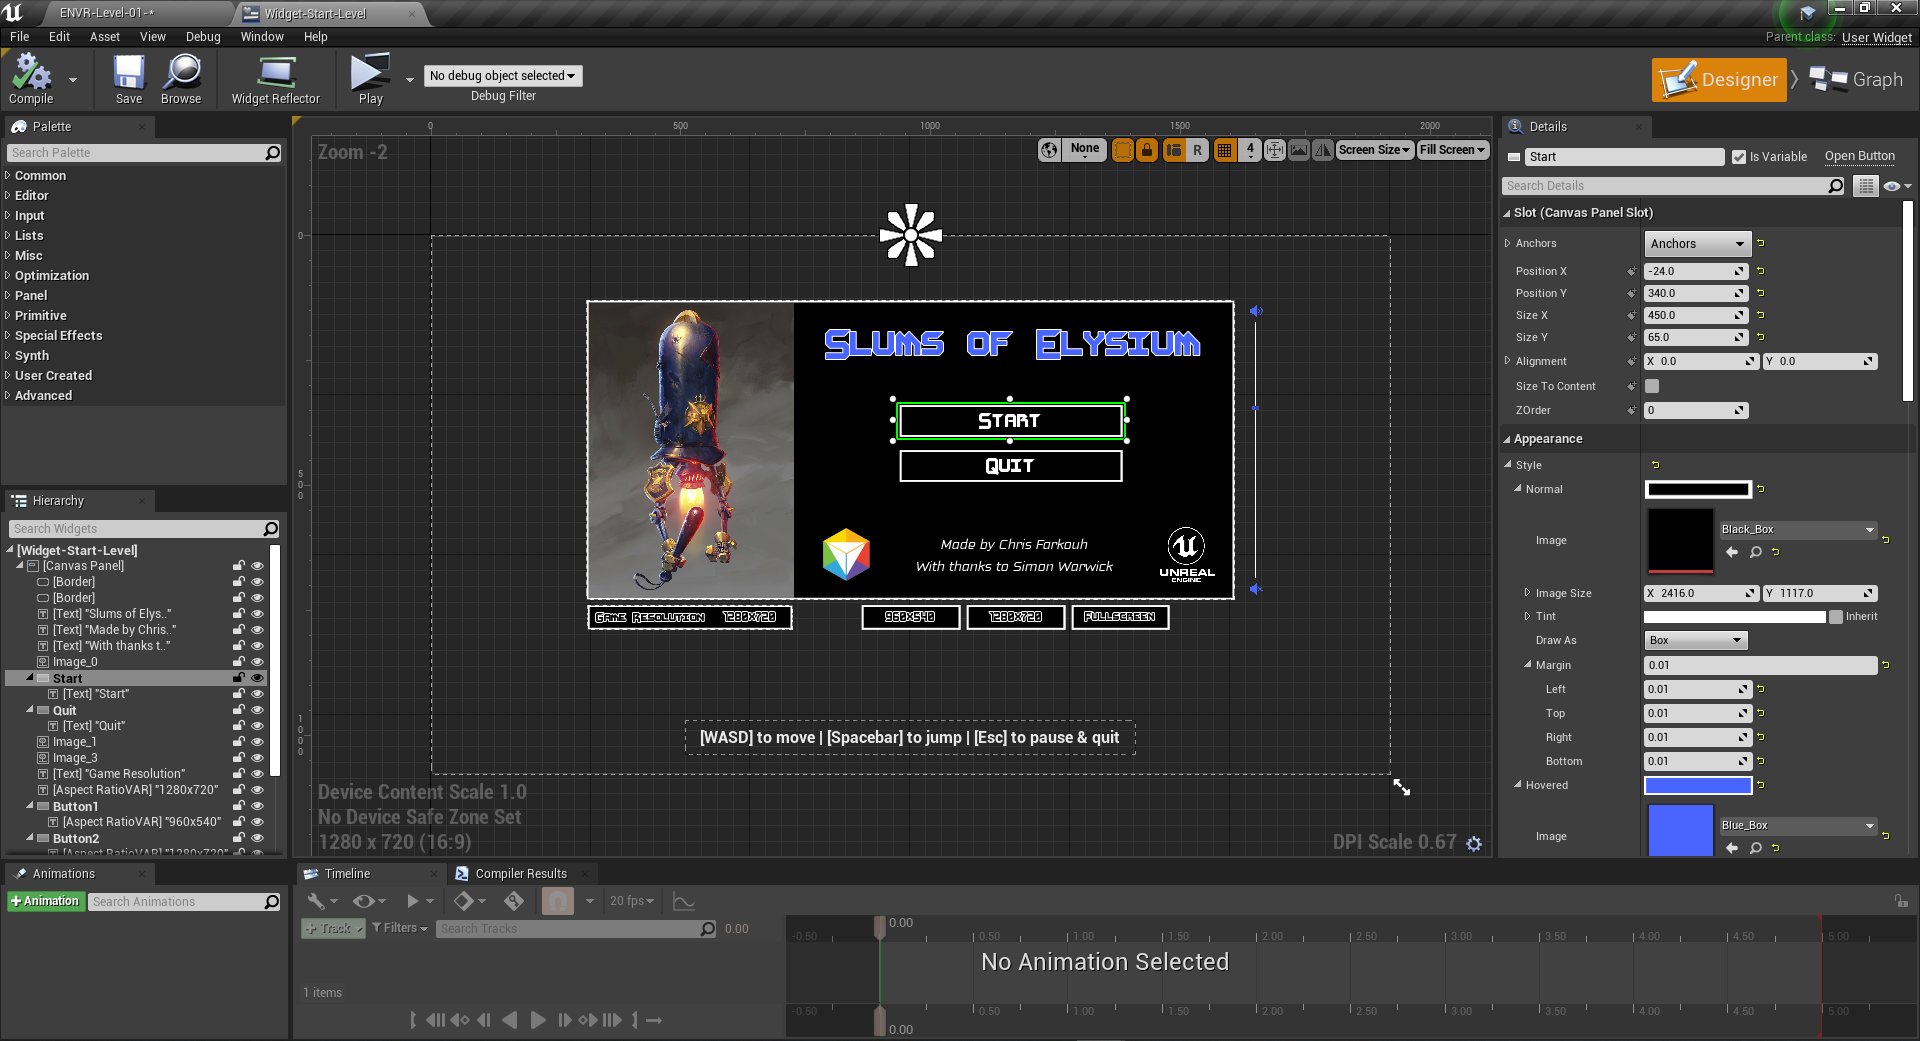This screenshot has height=1041, width=1920.
Task: Switch to the ENVR-Level-01 tab
Action: pyautogui.click(x=108, y=13)
